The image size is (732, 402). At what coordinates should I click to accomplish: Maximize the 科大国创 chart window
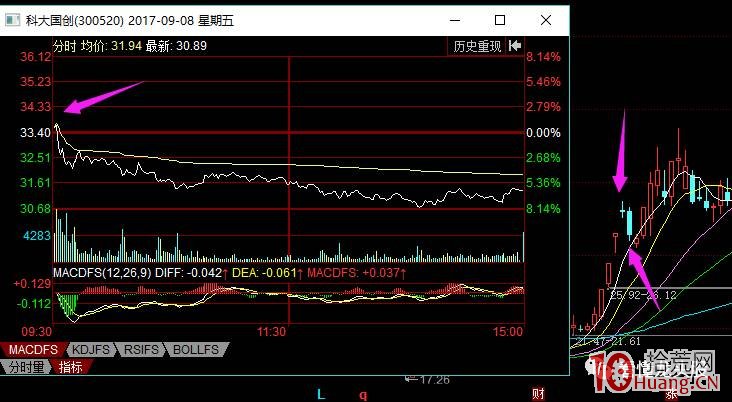tap(500, 20)
